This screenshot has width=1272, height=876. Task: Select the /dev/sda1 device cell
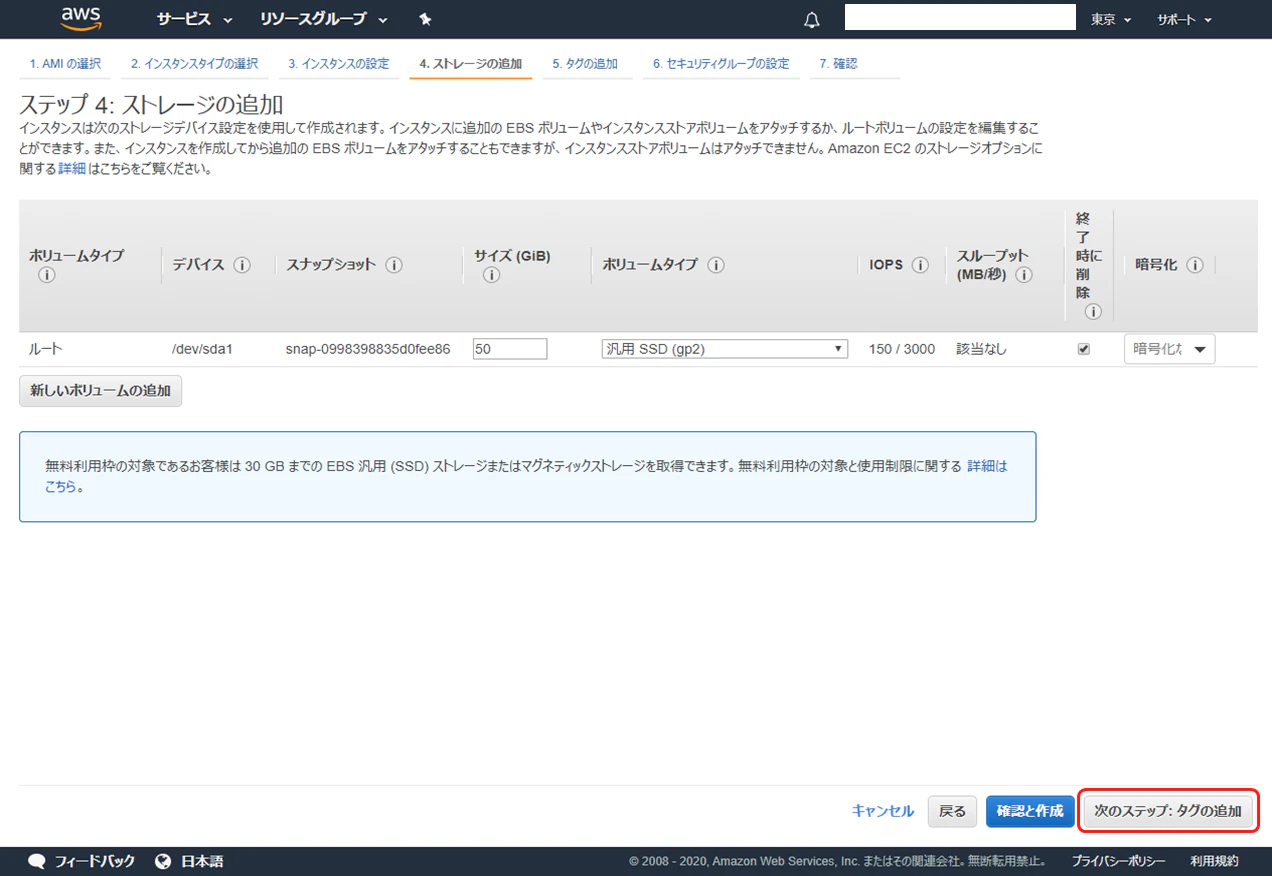pyautogui.click(x=202, y=349)
